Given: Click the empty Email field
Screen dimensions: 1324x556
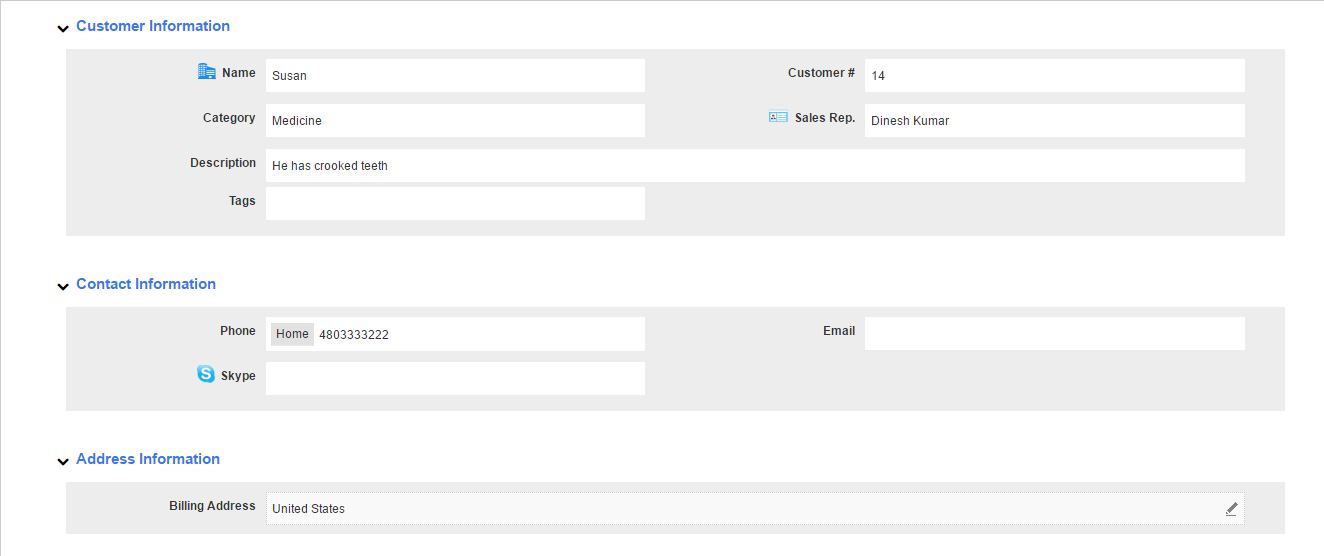Looking at the screenshot, I should tap(1054, 334).
